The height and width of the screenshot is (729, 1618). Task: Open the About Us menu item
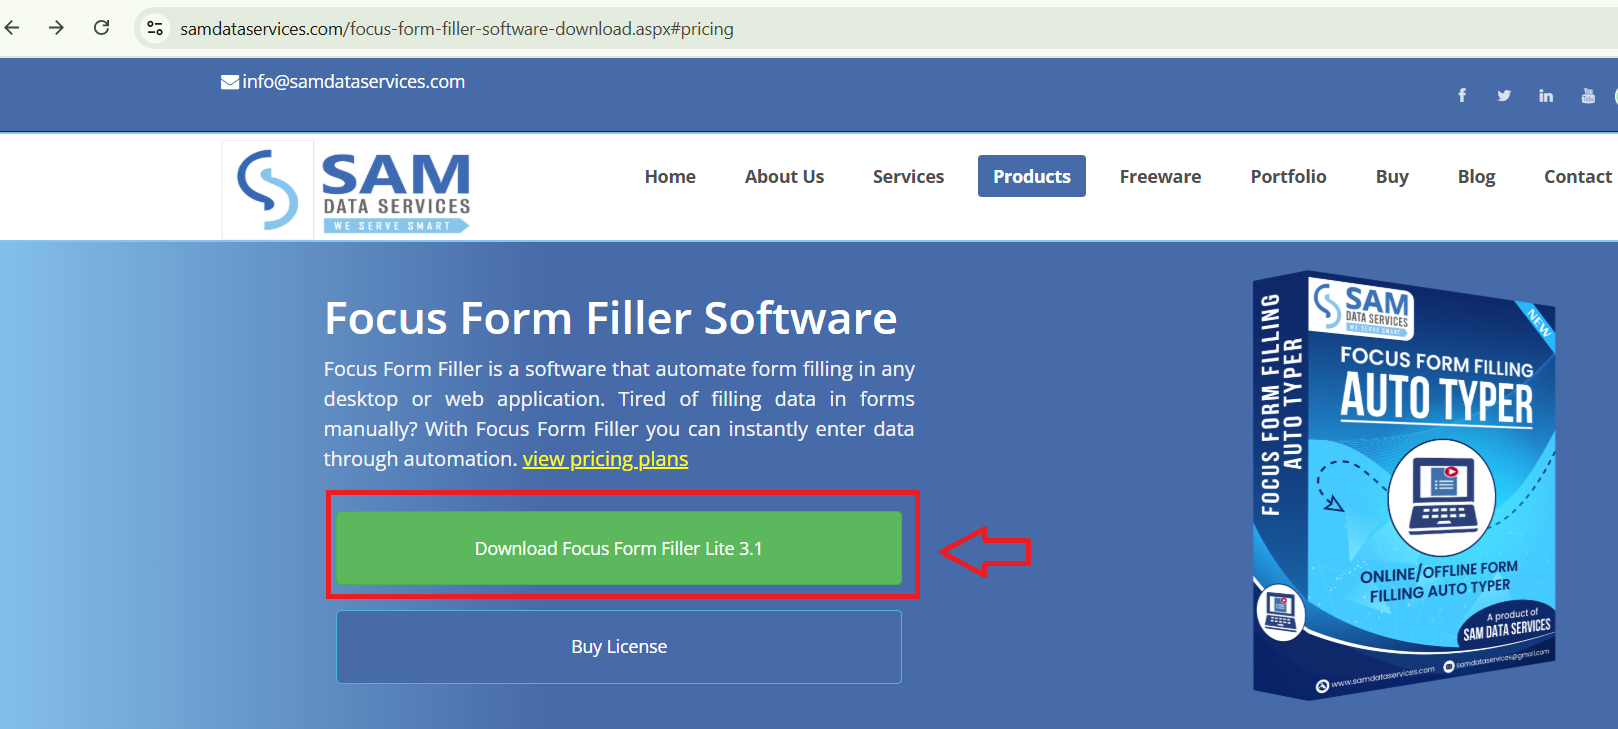click(784, 176)
